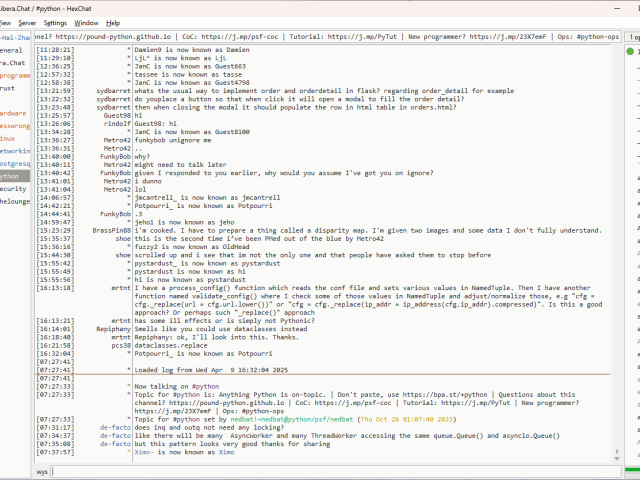Open the Window menu
Image resolution: width=640 pixels, height=480 pixels.
[87, 22]
